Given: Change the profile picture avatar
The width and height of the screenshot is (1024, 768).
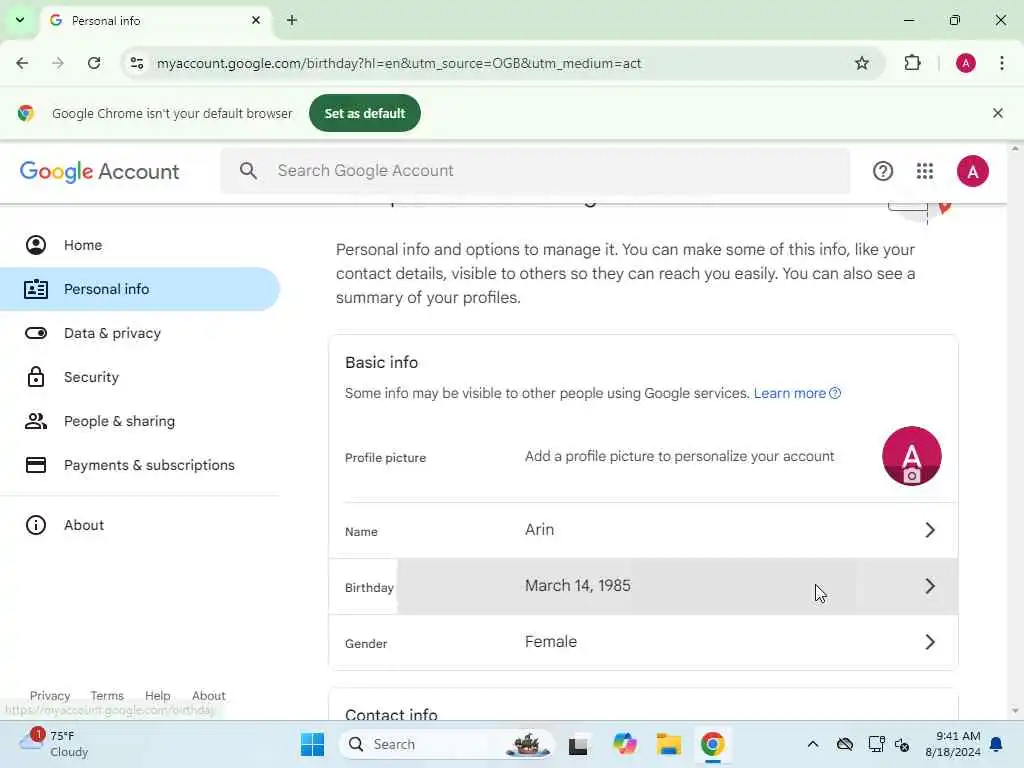Looking at the screenshot, I should (x=912, y=456).
